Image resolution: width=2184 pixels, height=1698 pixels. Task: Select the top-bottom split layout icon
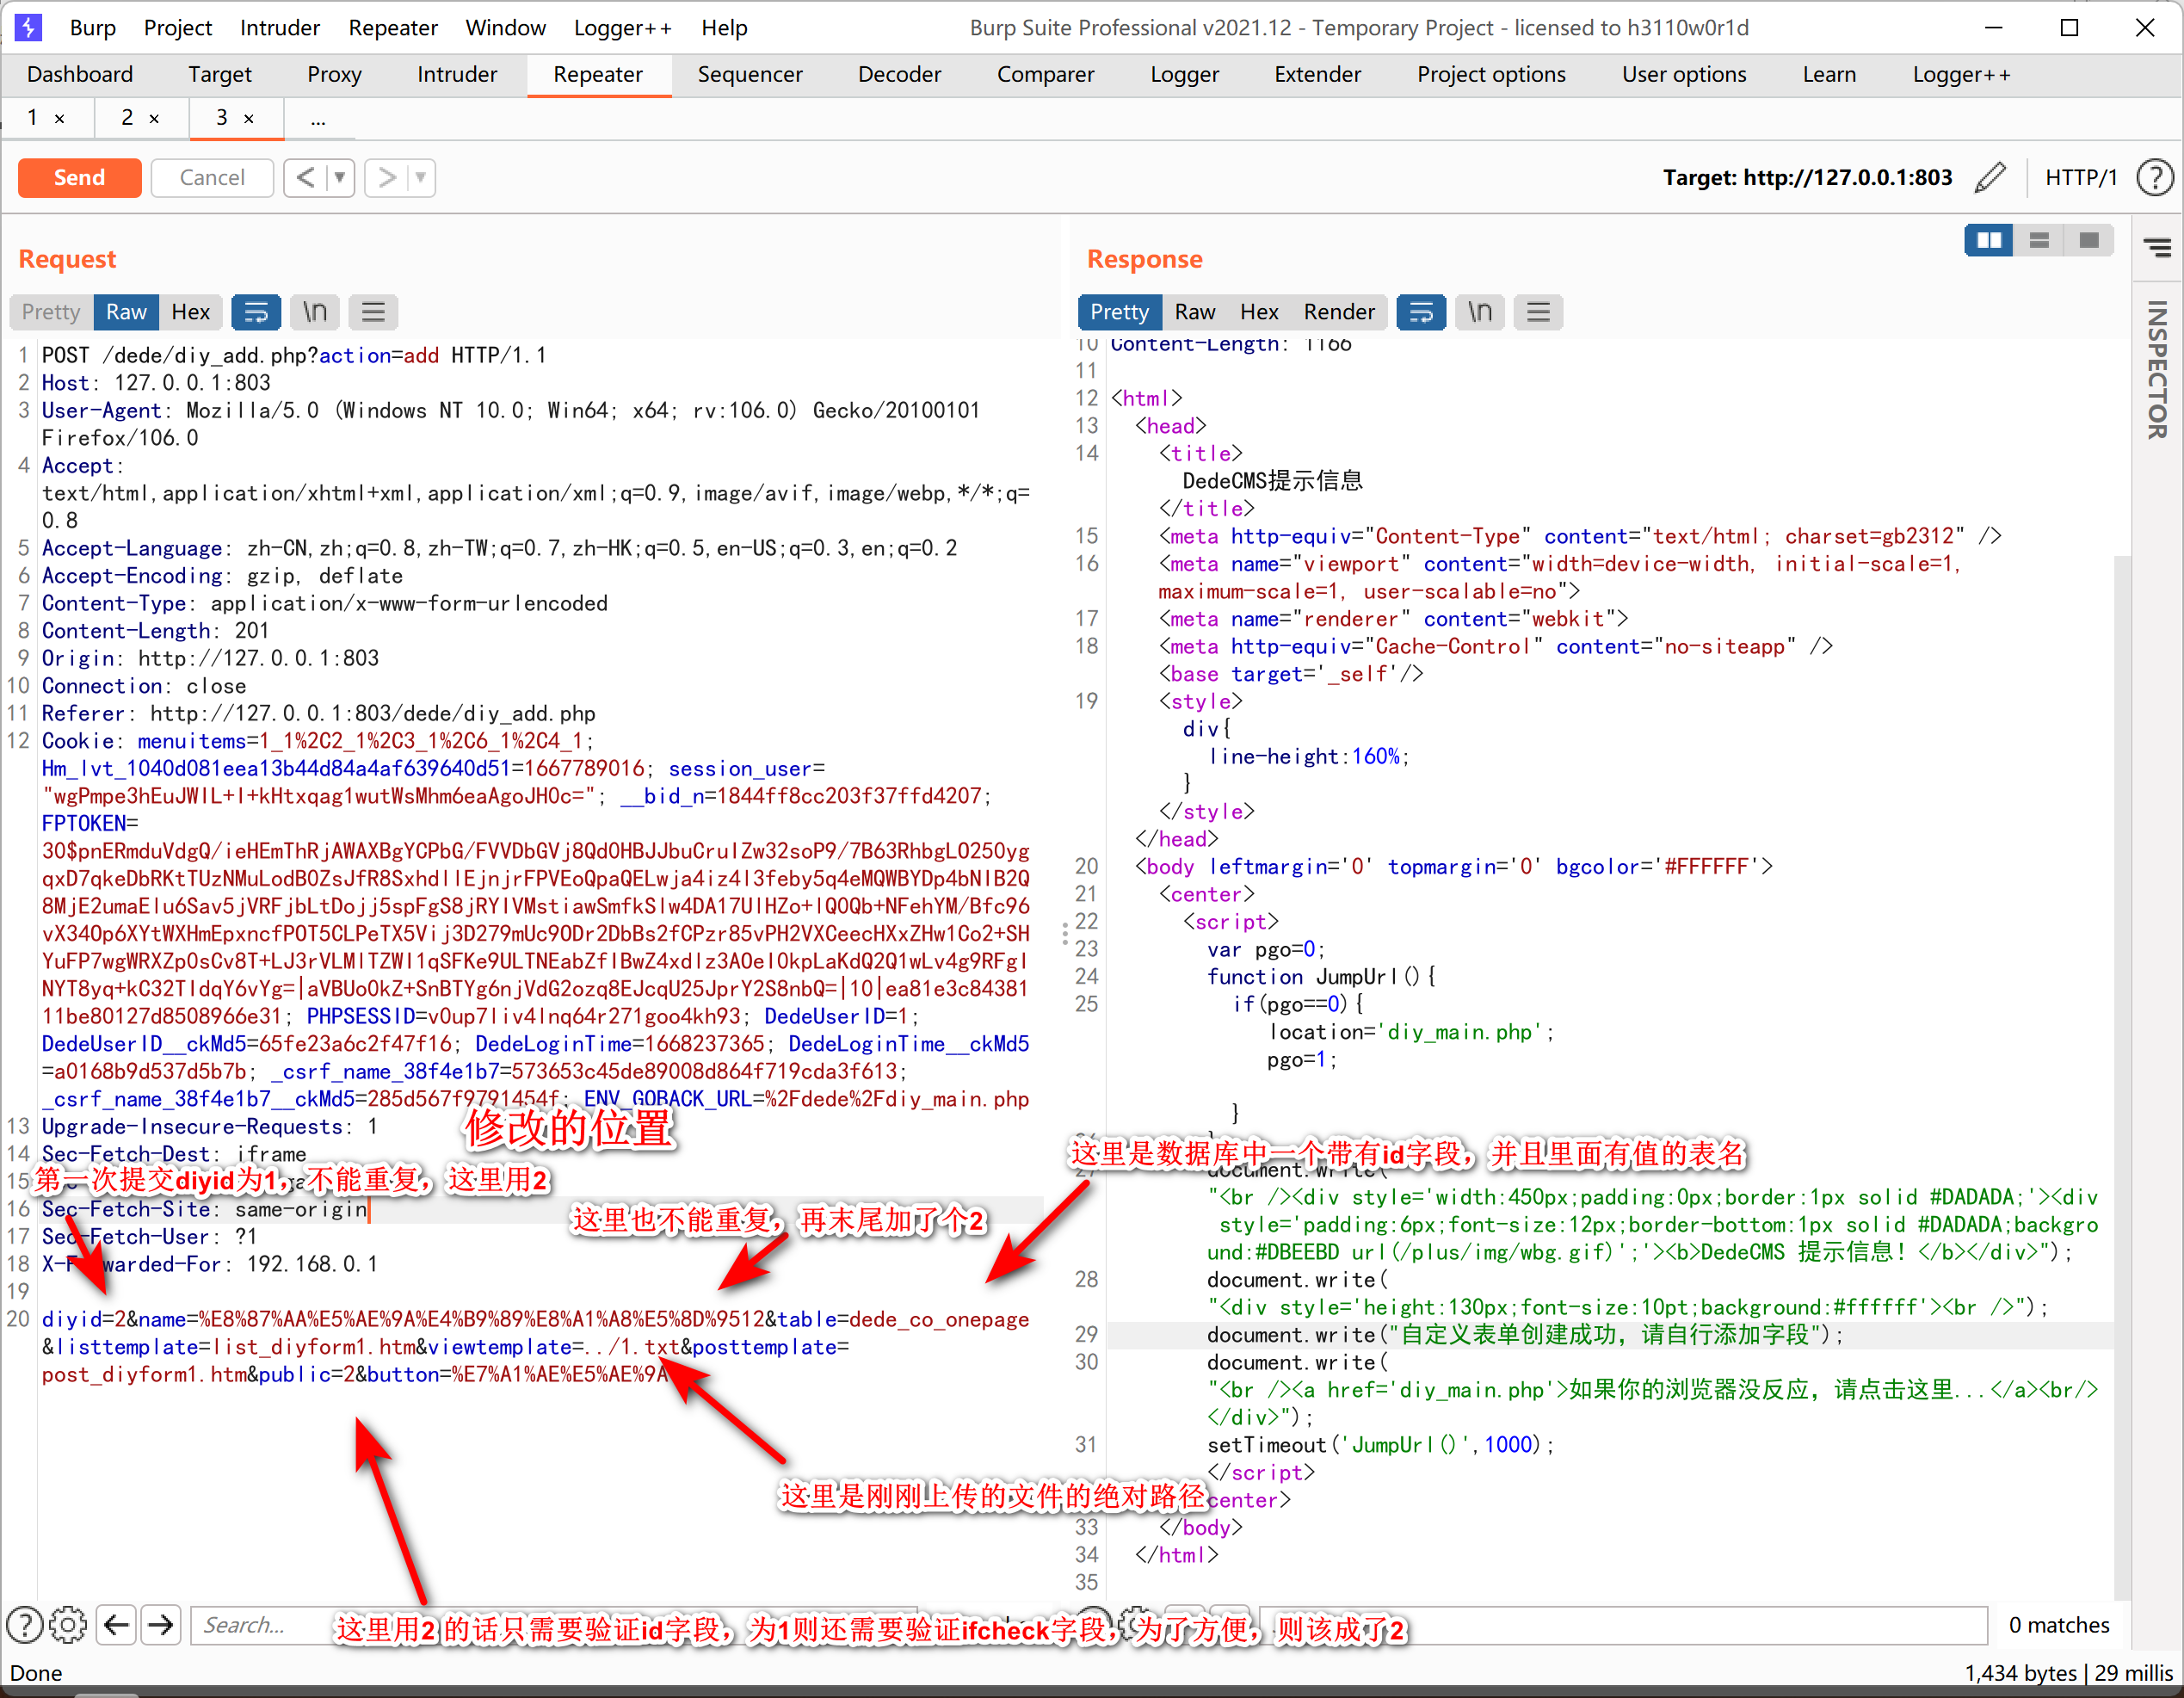[x=2039, y=240]
